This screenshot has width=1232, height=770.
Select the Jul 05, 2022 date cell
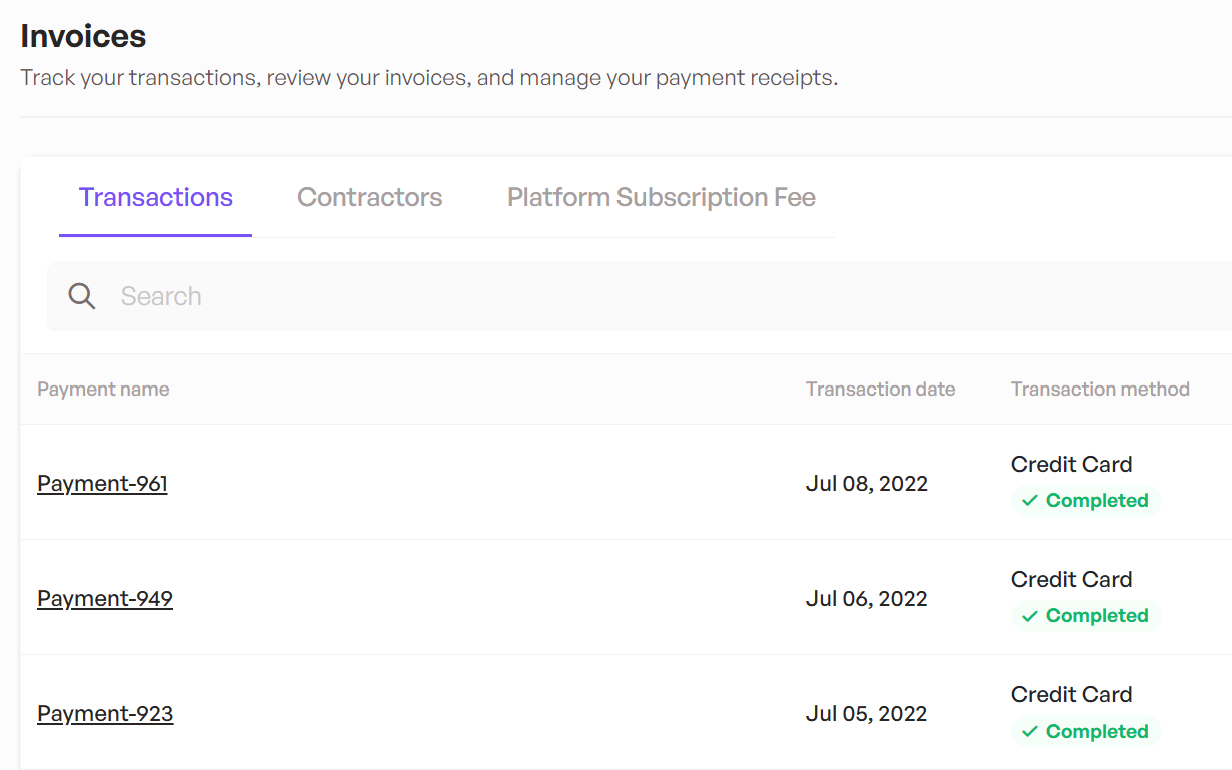(867, 714)
